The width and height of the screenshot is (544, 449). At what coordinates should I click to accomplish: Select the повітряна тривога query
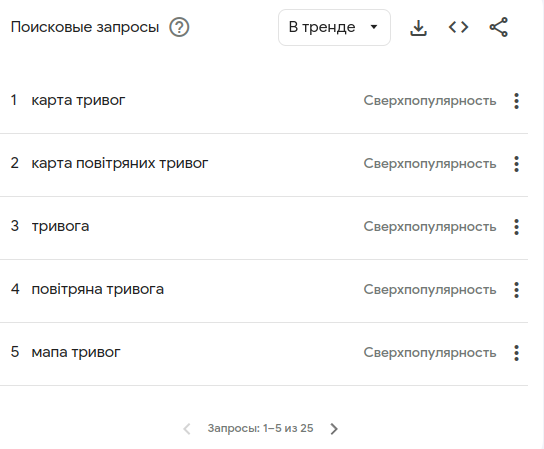pyautogui.click(x=97, y=289)
